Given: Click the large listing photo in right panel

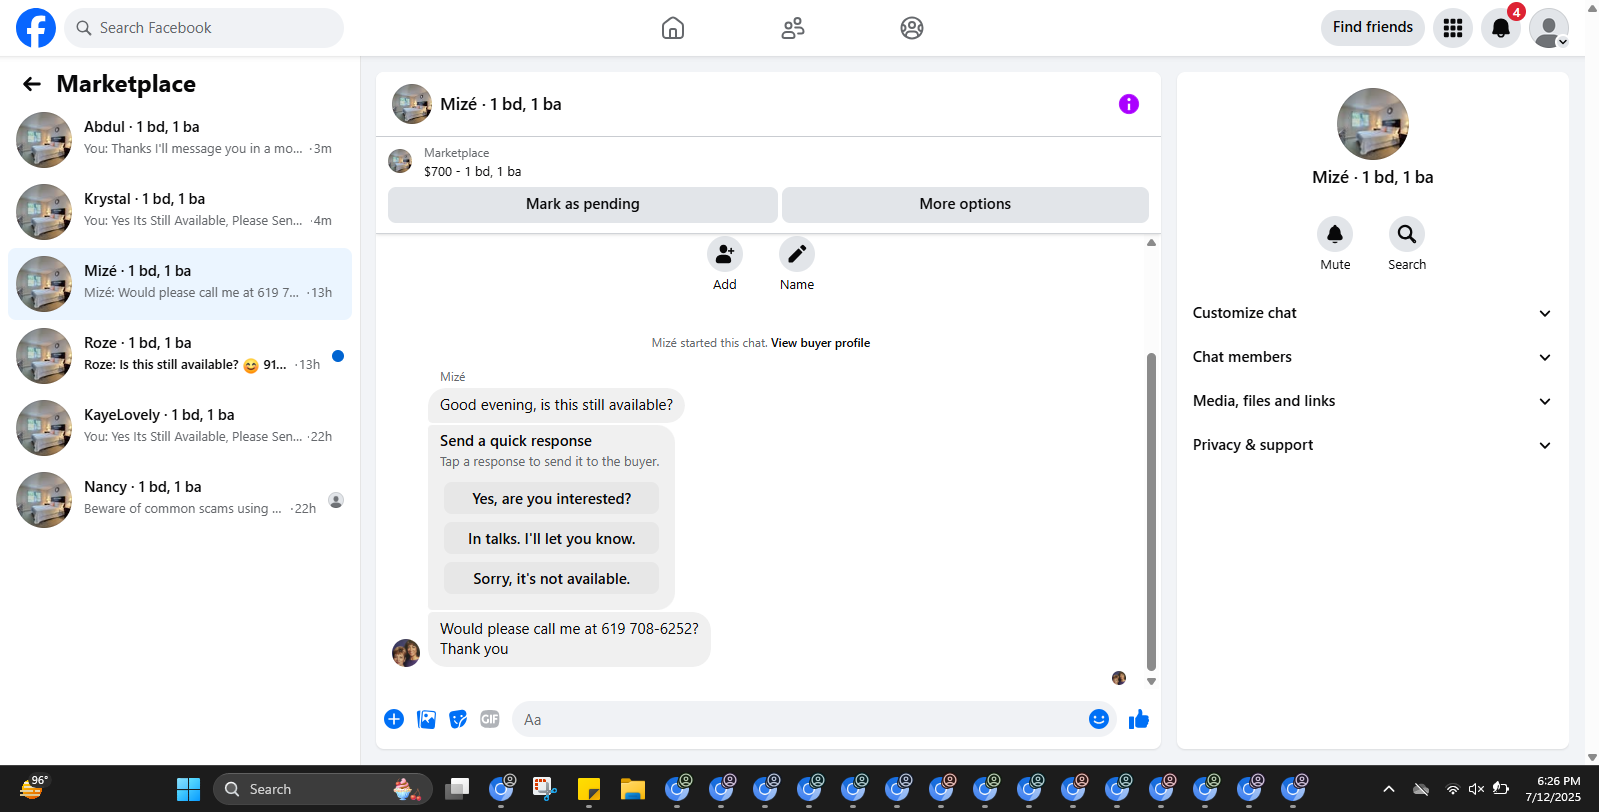Looking at the screenshot, I should [x=1373, y=124].
